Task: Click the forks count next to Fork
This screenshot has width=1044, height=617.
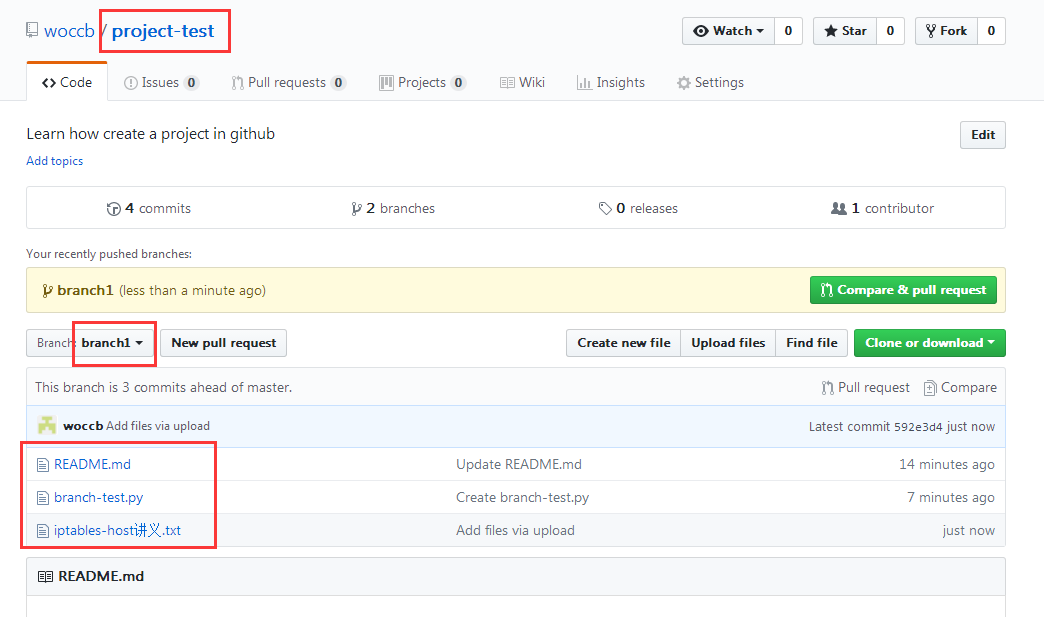Action: tap(991, 31)
